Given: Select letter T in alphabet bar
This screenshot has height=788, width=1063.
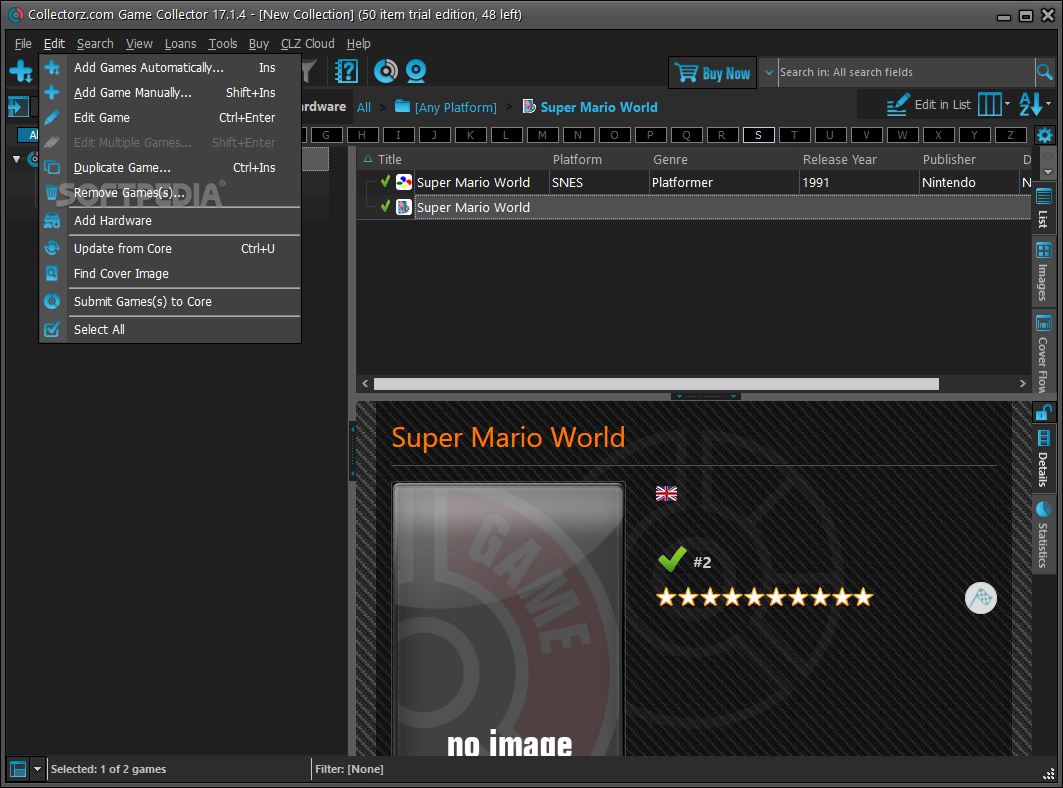Looking at the screenshot, I should [794, 135].
